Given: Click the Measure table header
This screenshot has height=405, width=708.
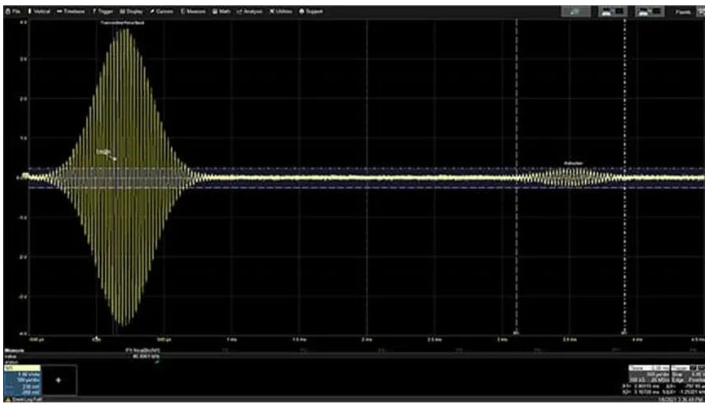Looking at the screenshot, I should 14,350.
